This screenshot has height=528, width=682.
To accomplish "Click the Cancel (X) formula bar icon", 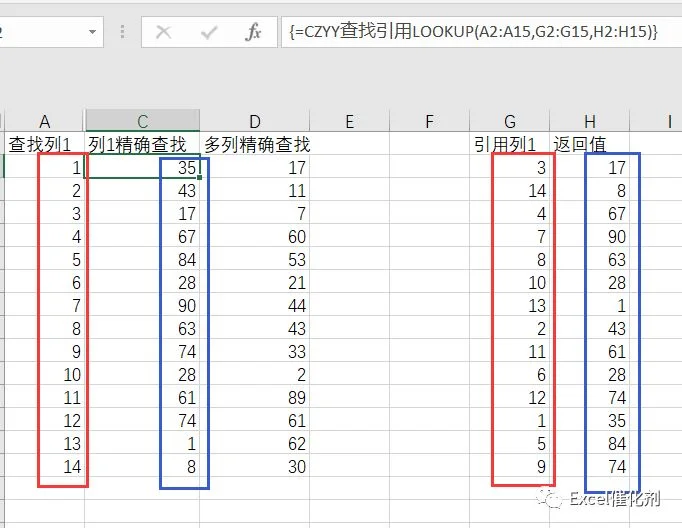I will [164, 32].
